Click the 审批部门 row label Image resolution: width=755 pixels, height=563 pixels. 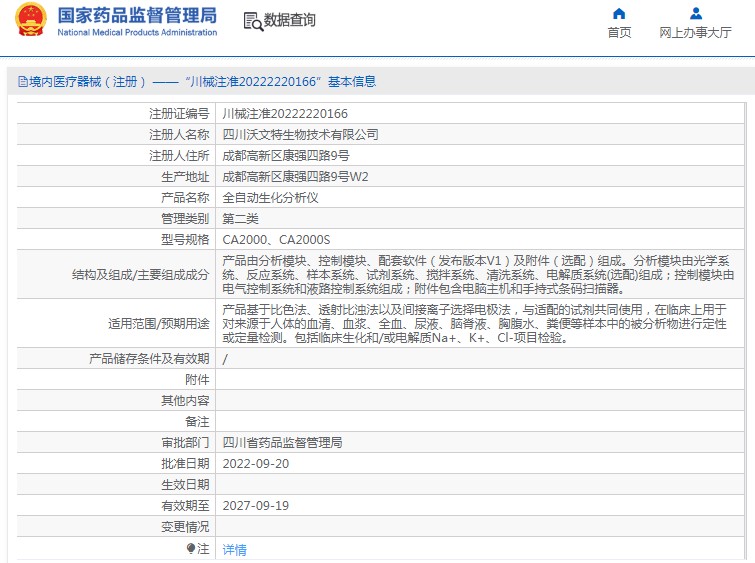[185, 443]
